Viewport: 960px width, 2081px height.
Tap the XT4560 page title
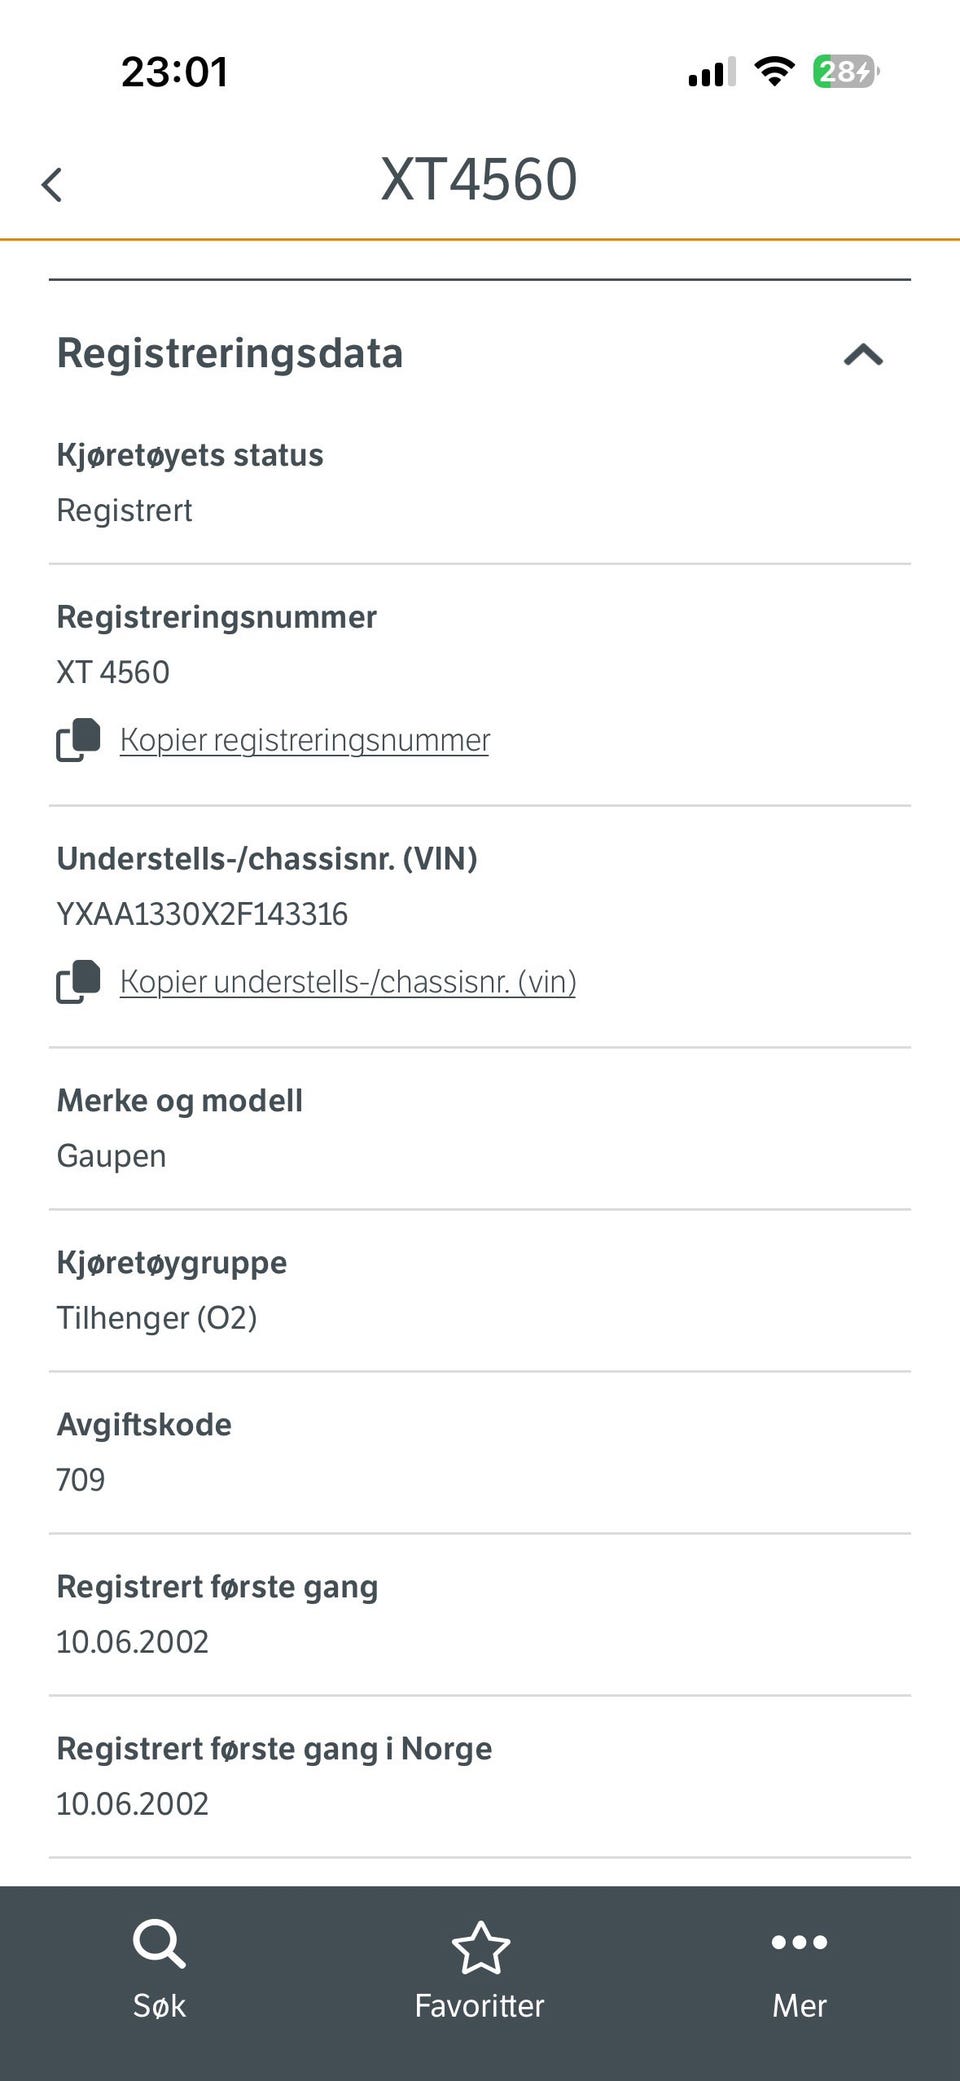[x=479, y=180]
